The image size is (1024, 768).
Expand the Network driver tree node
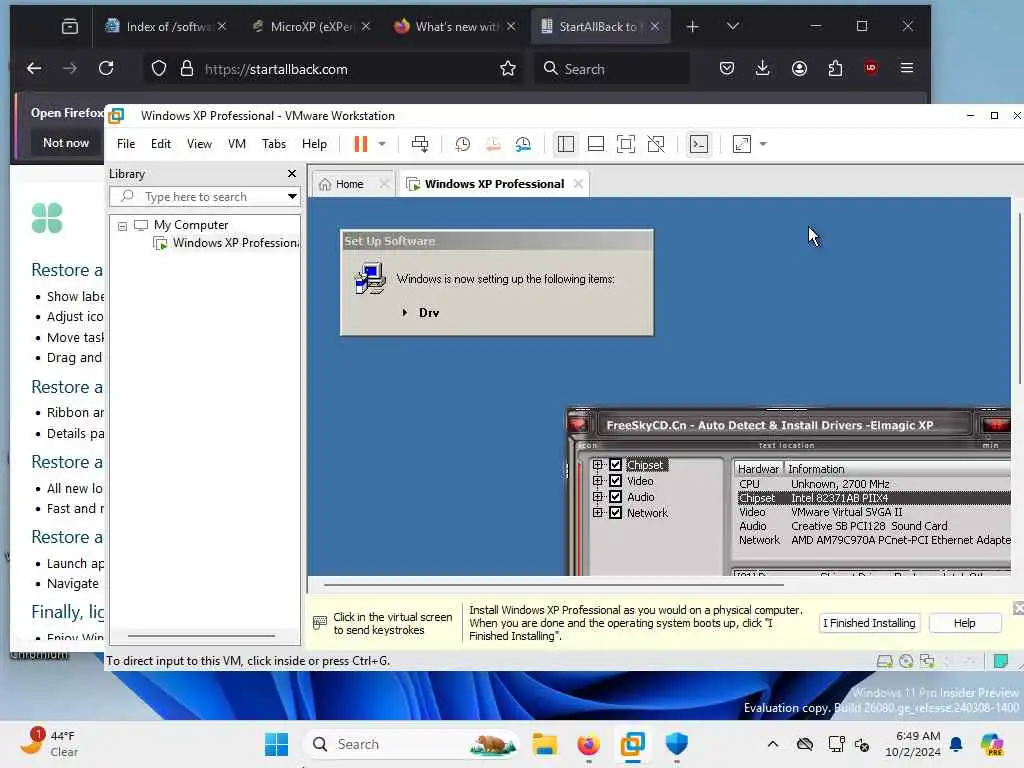click(598, 513)
